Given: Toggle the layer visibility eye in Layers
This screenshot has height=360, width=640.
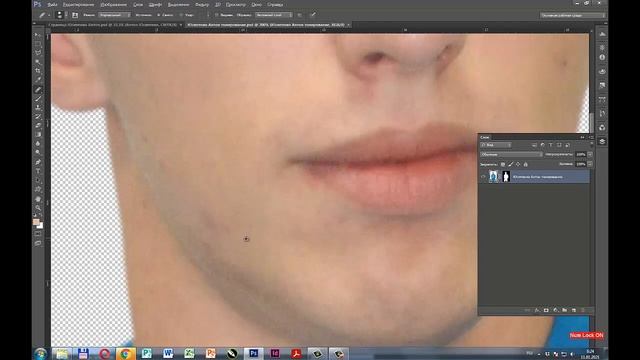Looking at the screenshot, I should 483,176.
